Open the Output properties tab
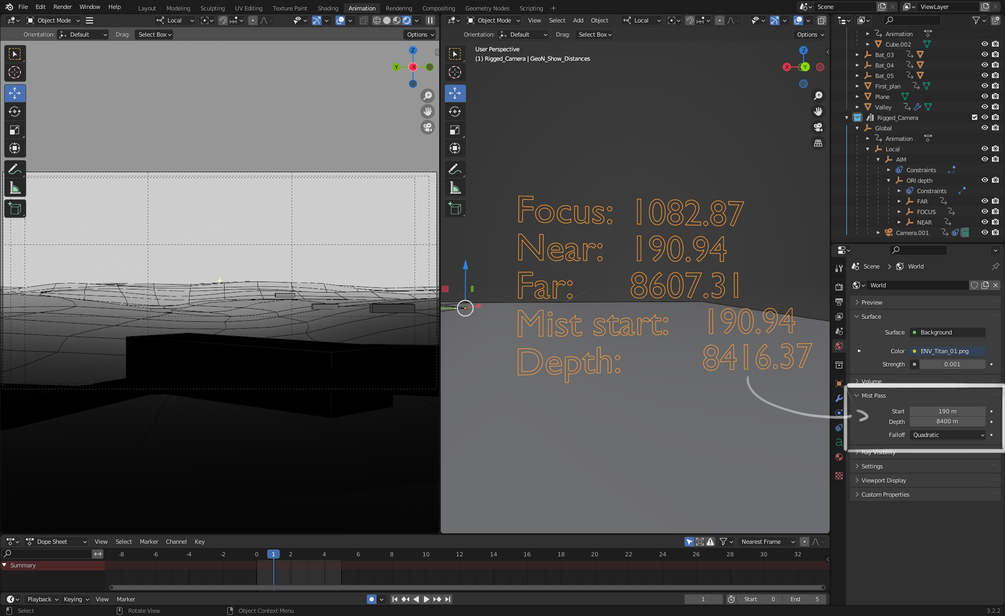 point(838,301)
